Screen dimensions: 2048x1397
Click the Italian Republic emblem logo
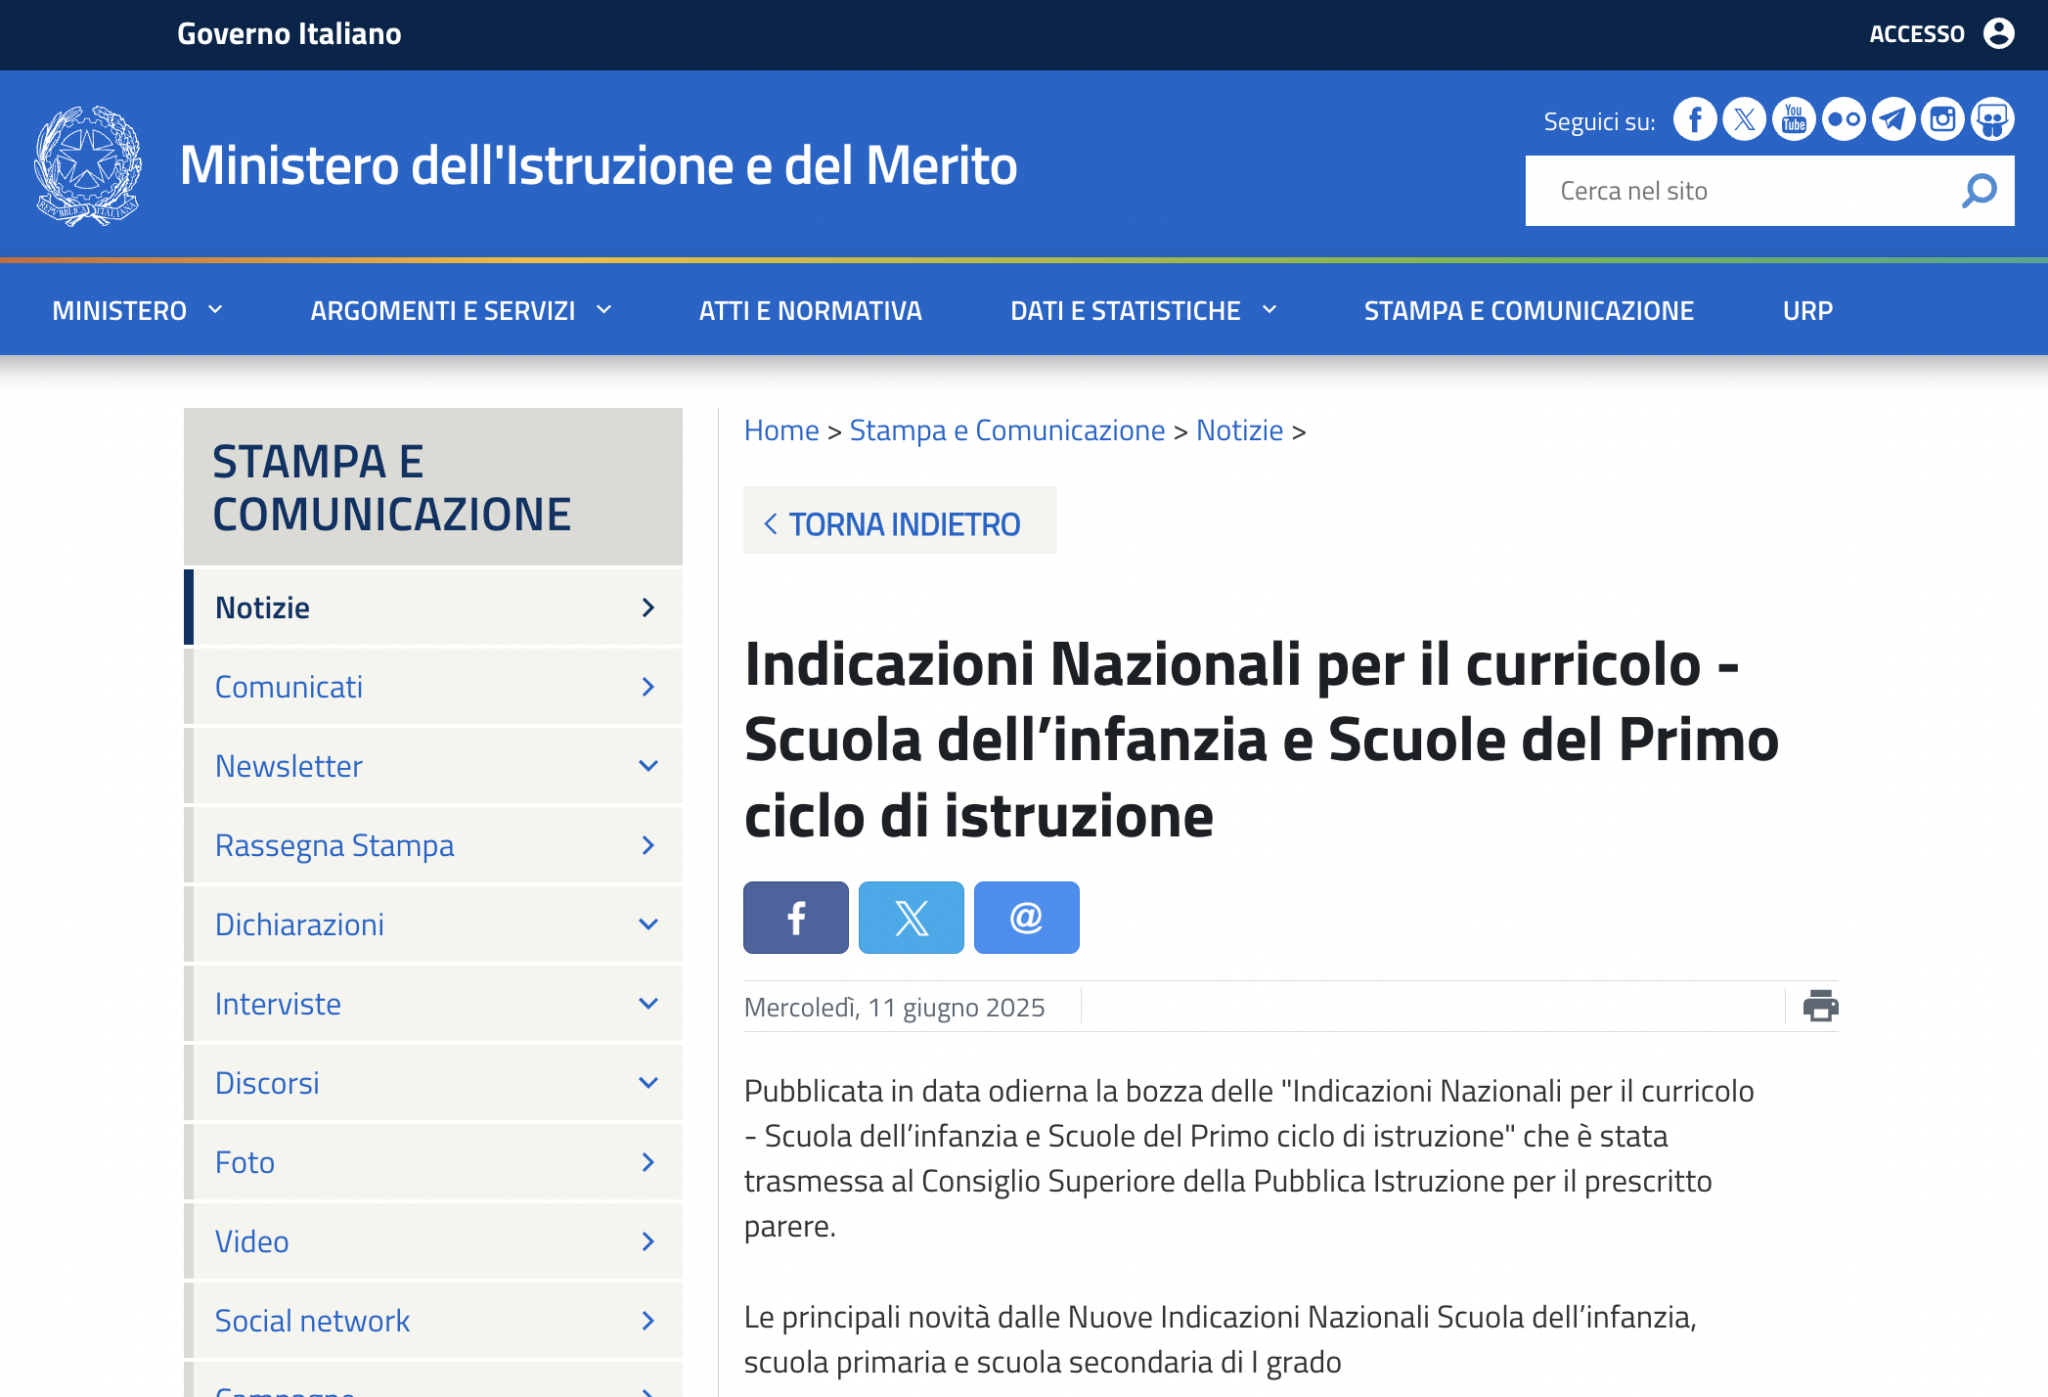(88, 165)
